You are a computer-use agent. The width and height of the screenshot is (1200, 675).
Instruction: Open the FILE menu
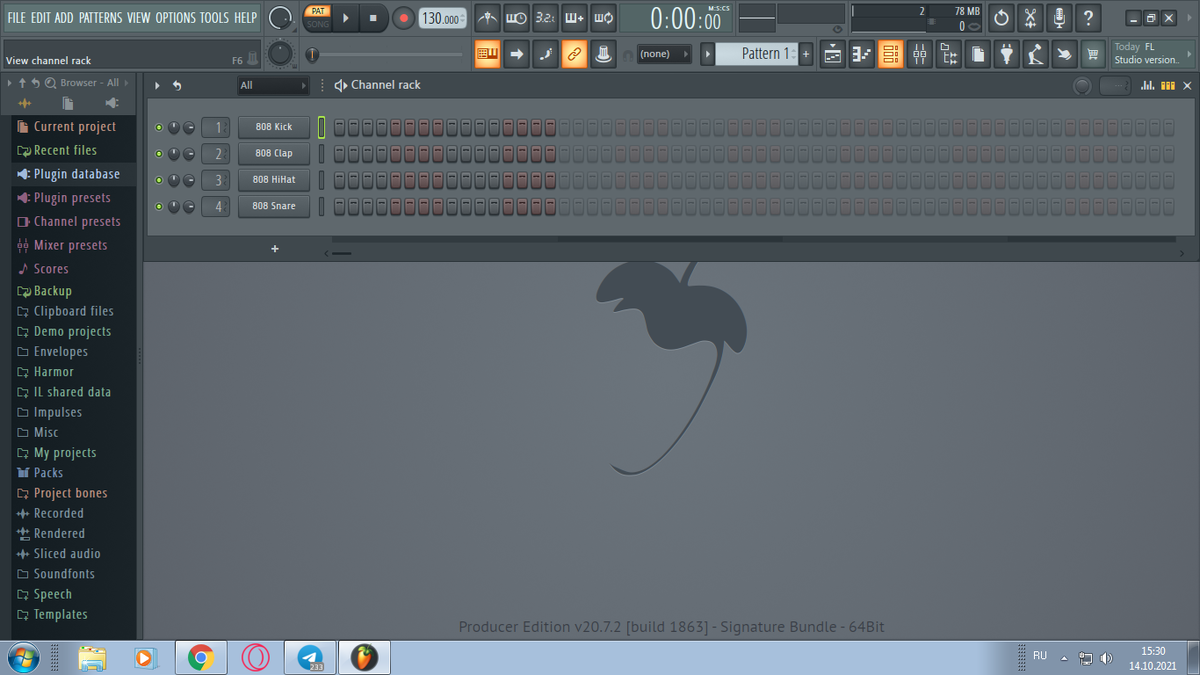click(17, 18)
